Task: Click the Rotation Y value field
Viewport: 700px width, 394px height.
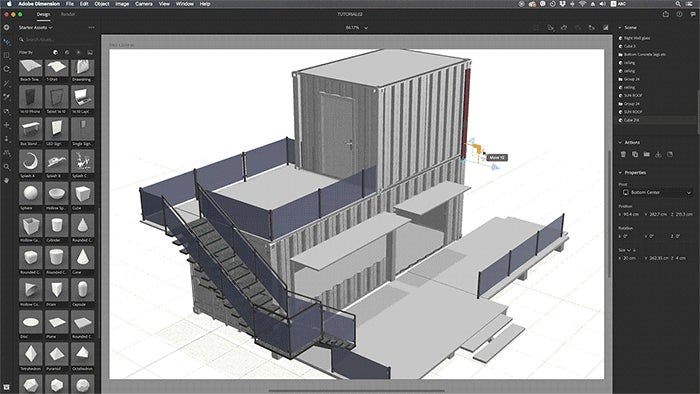Action: pos(651,236)
